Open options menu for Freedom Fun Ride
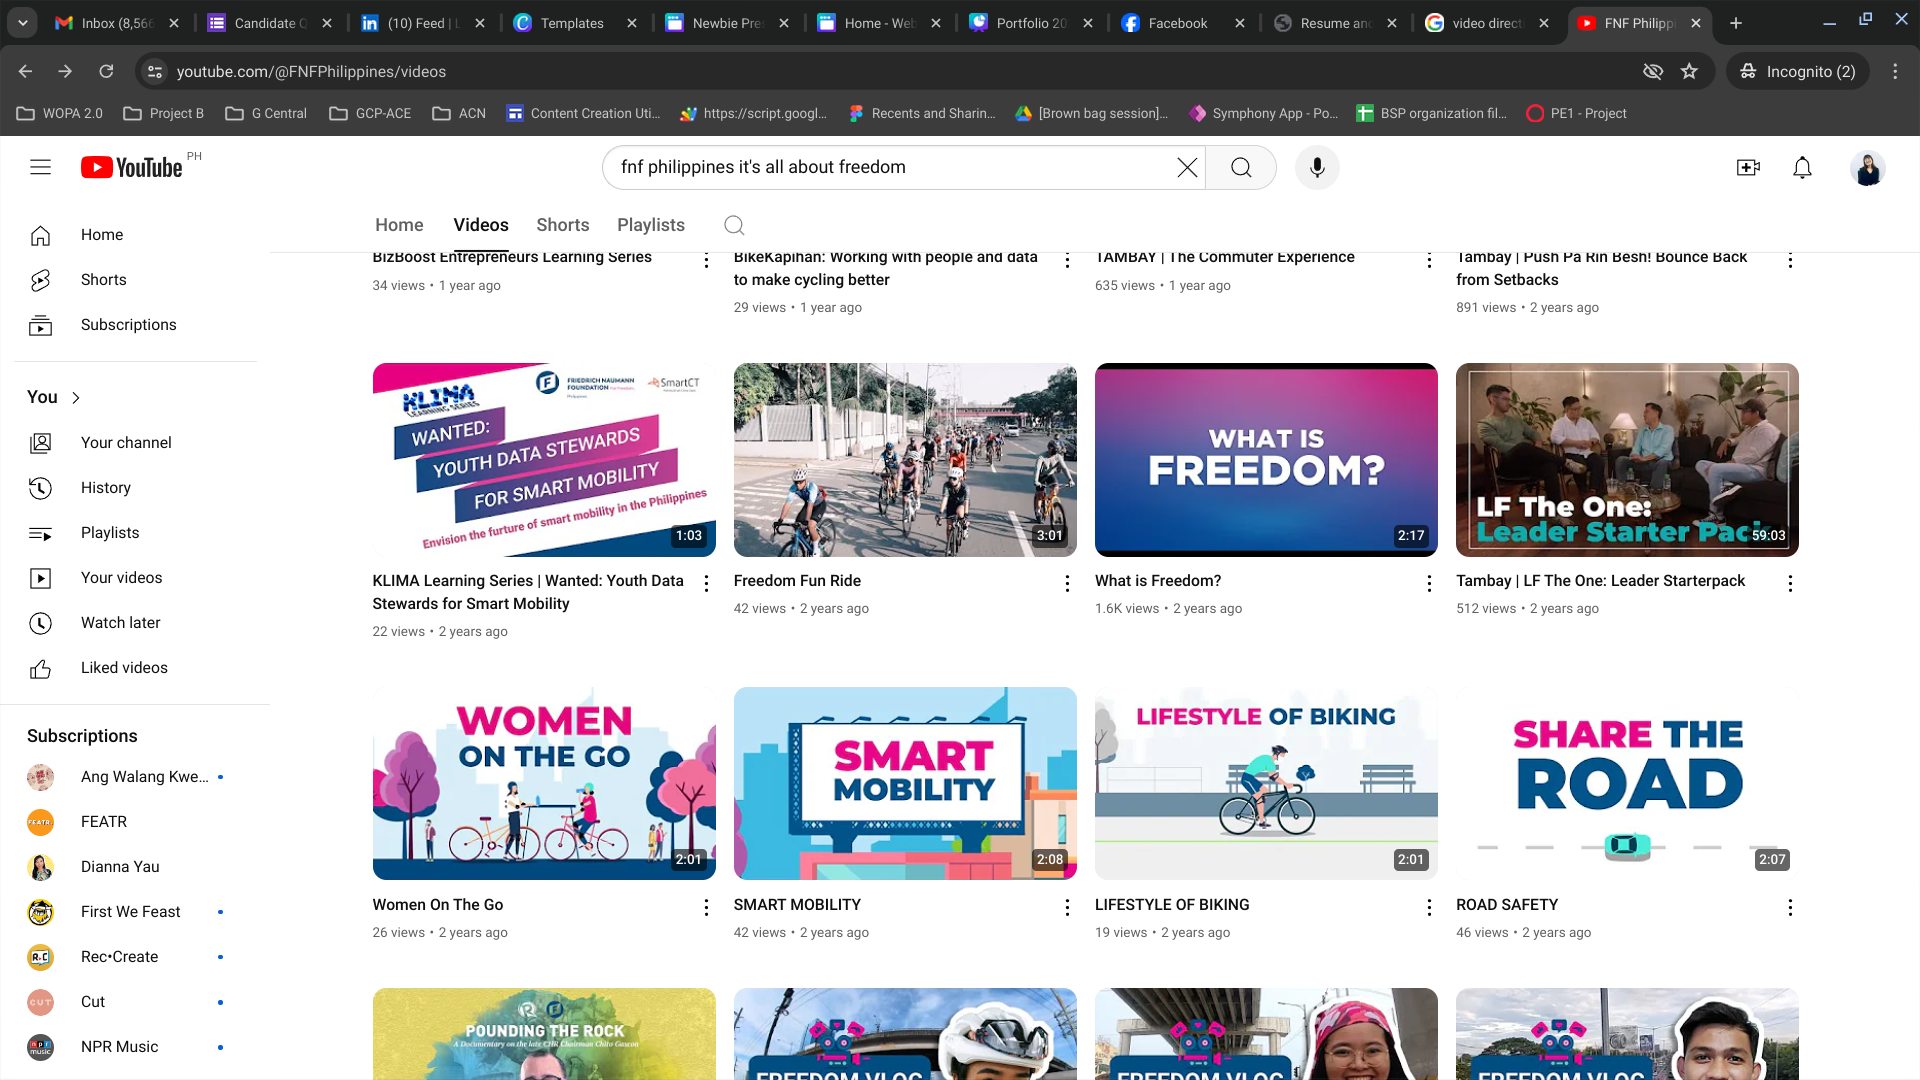Image resolution: width=1920 pixels, height=1080 pixels. 1067,583
